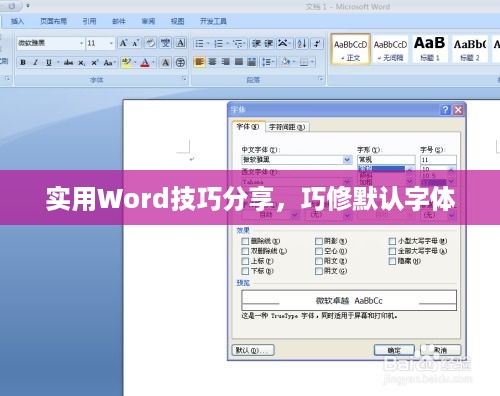Click the red font color A button
This screenshot has width=500, height=396.
145,62
